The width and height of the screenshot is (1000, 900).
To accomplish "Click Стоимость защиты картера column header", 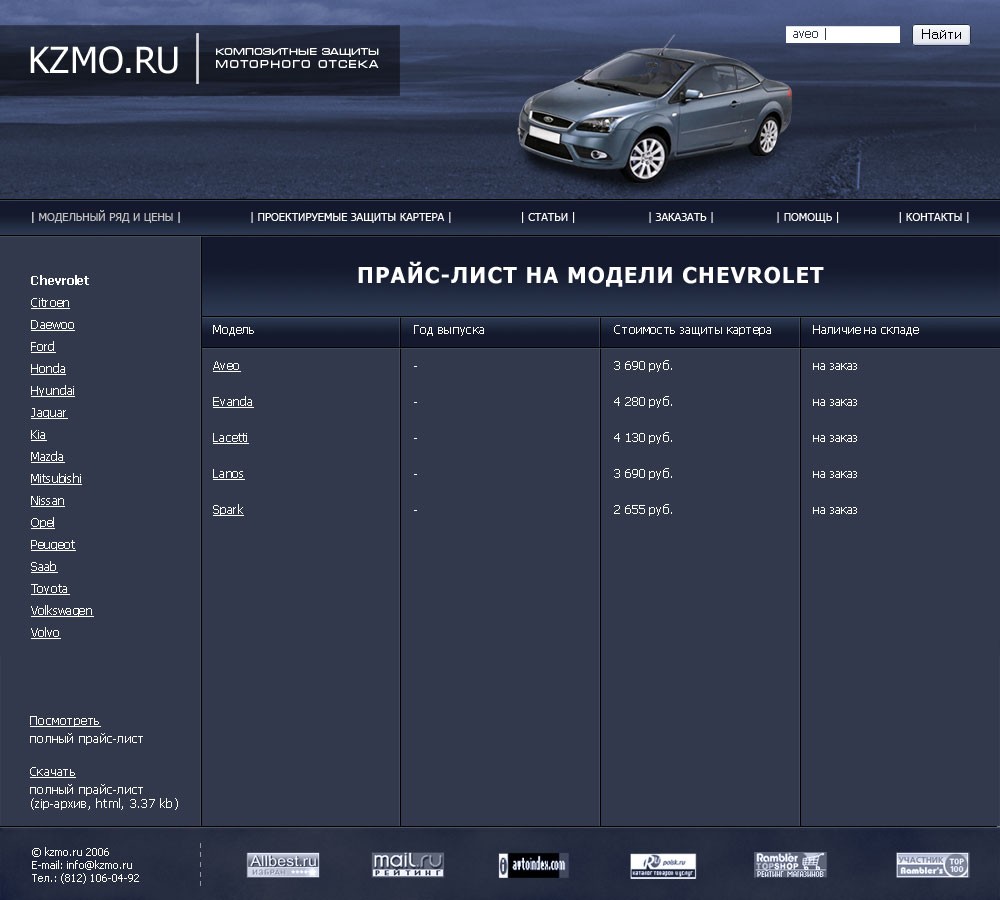I will tap(692, 330).
